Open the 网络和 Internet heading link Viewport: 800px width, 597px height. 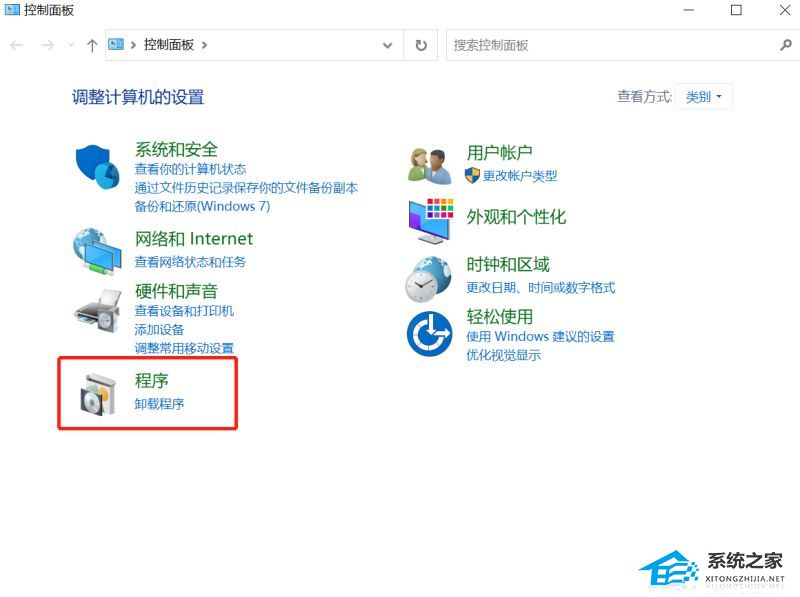tap(194, 239)
